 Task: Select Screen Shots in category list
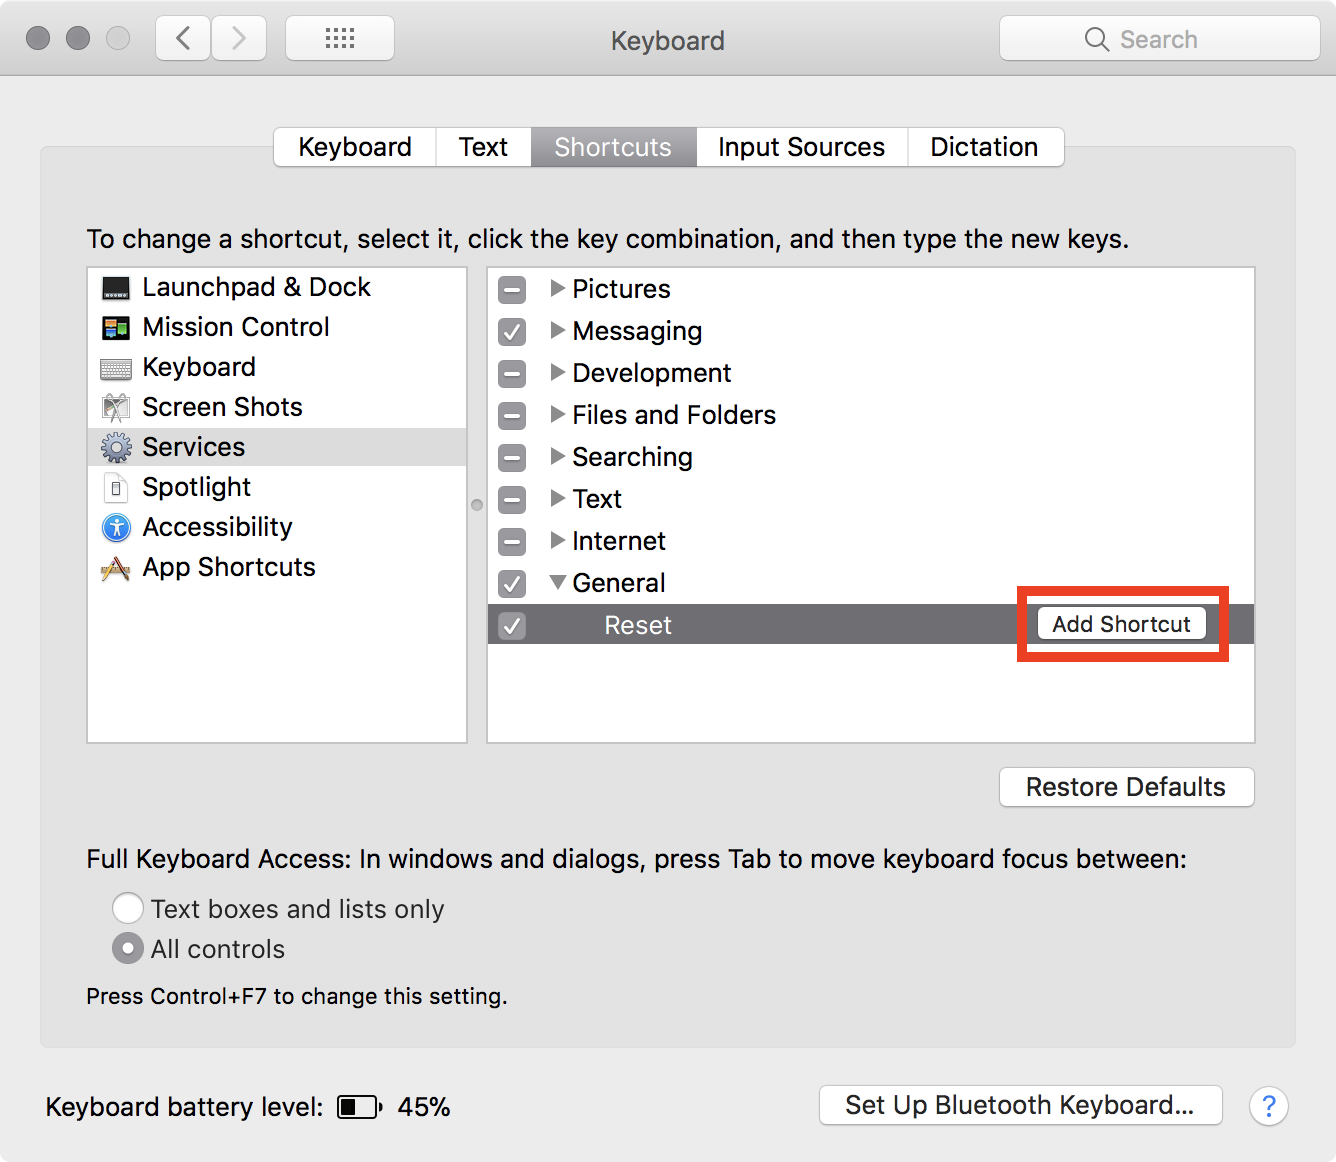click(277, 408)
